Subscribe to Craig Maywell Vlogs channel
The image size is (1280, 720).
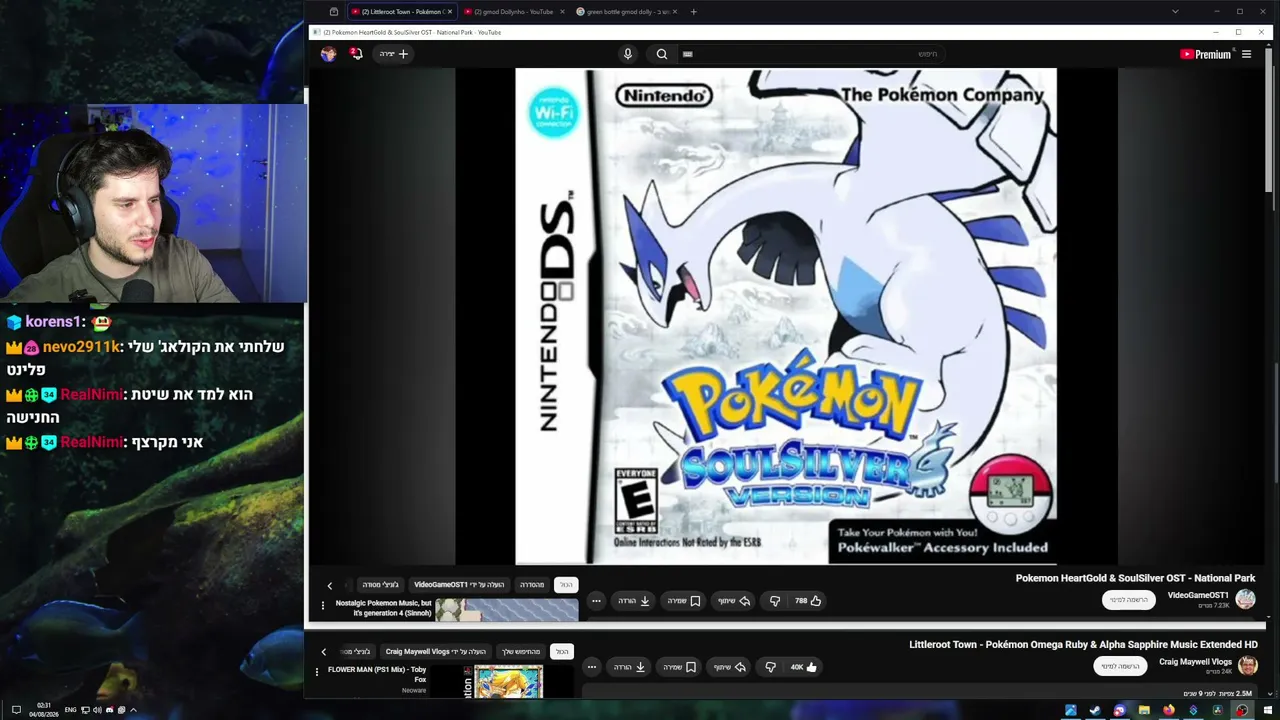point(1120,666)
